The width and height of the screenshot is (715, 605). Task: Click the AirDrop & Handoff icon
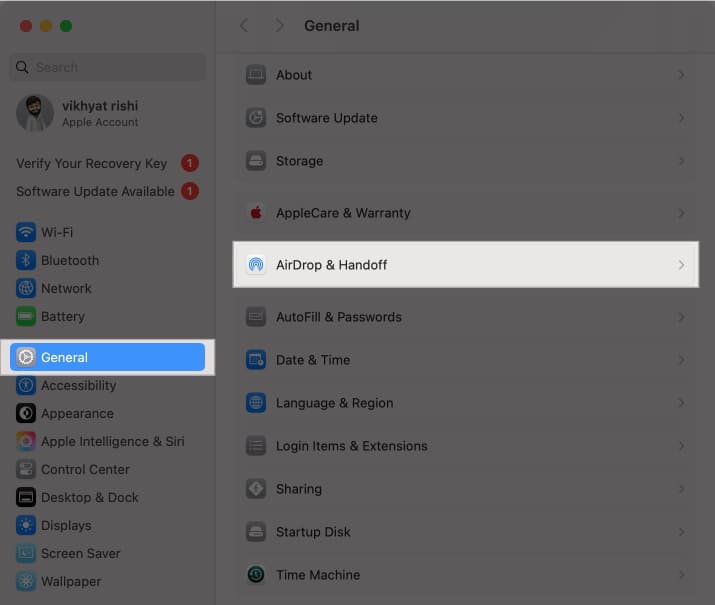point(256,264)
